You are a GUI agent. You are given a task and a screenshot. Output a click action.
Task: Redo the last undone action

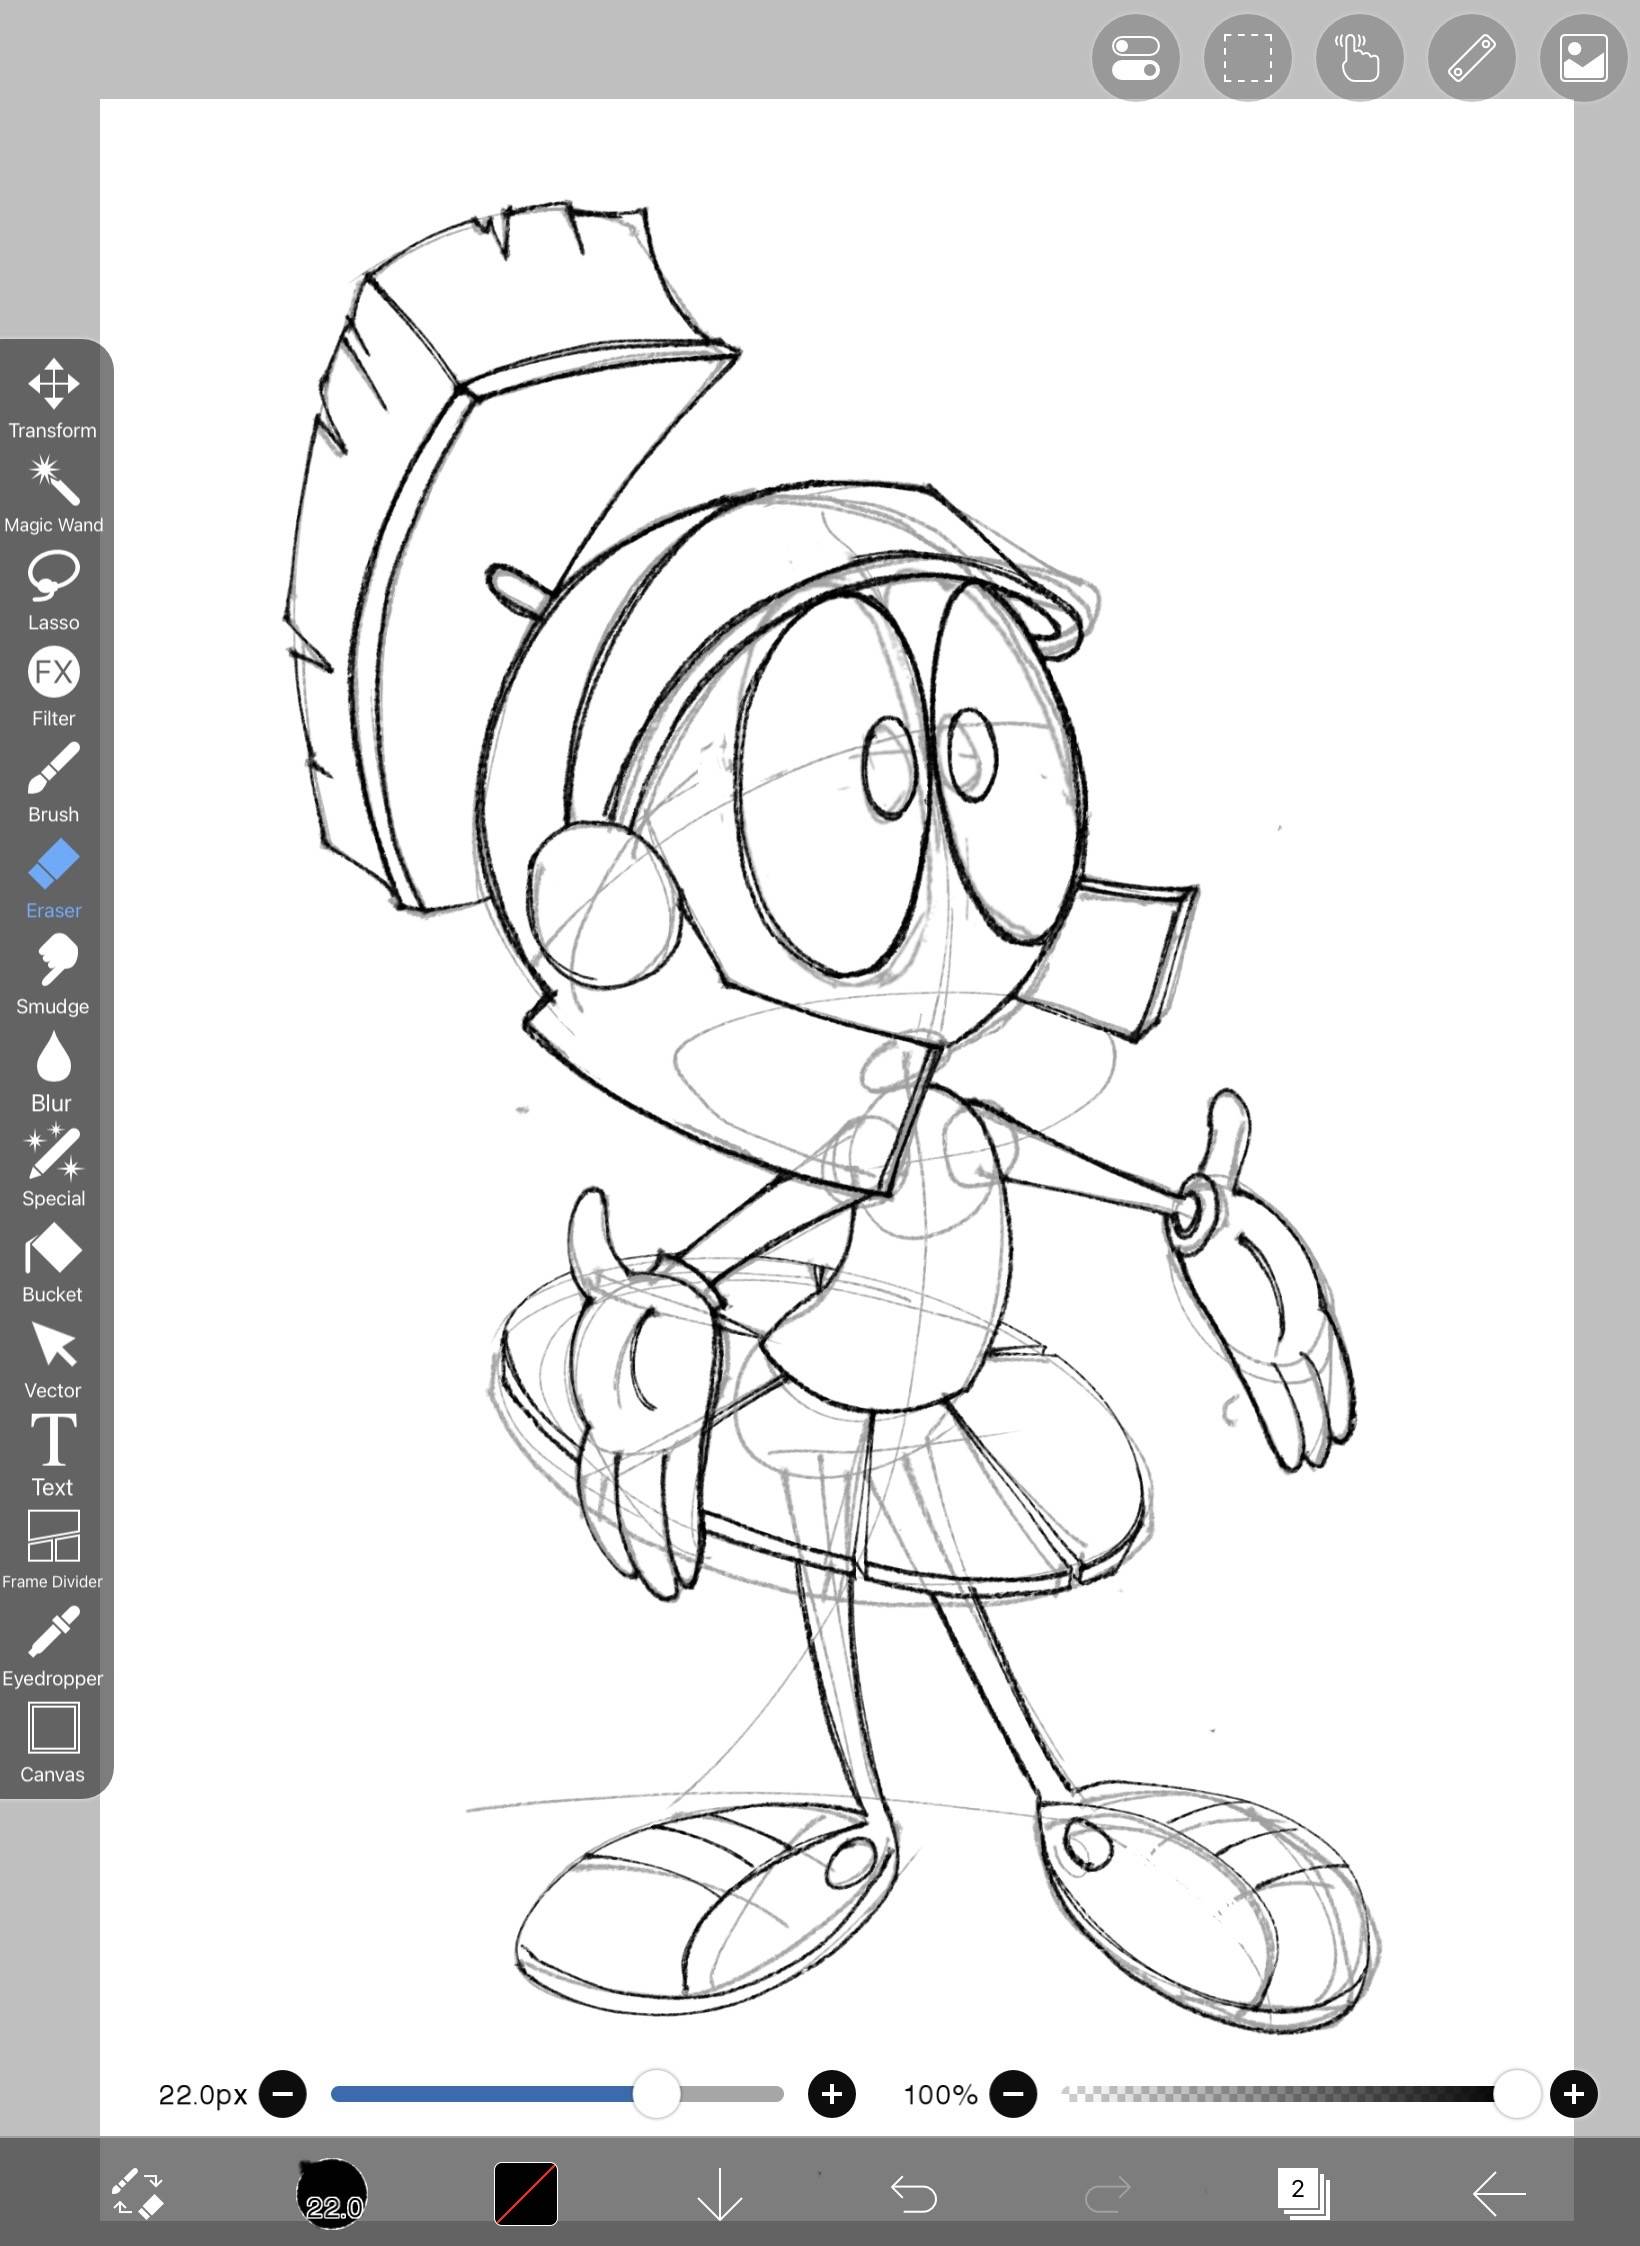[x=1108, y=2193]
